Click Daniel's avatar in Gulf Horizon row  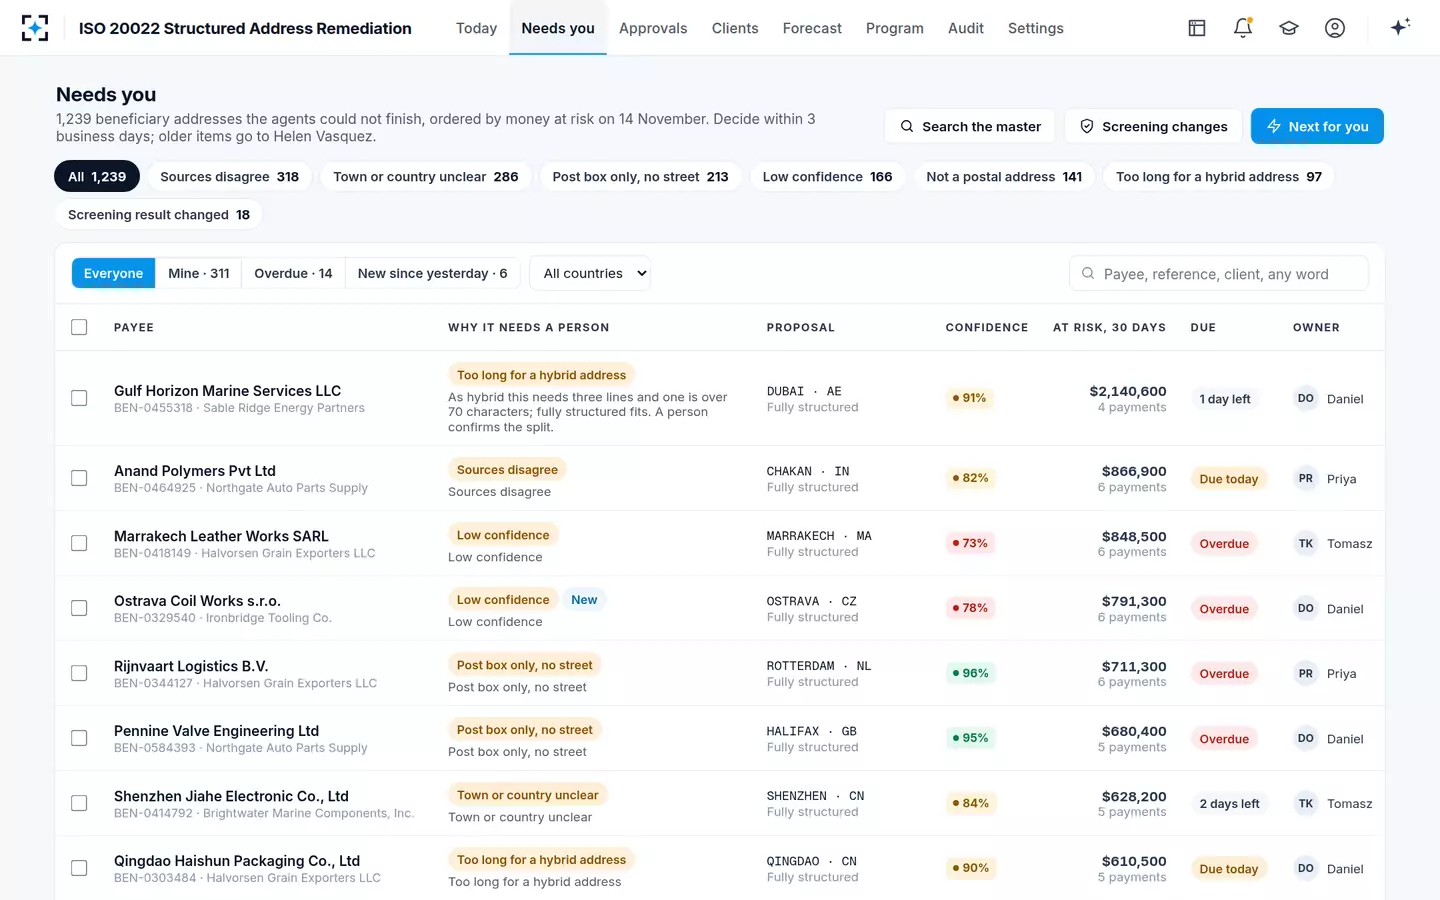pos(1306,398)
